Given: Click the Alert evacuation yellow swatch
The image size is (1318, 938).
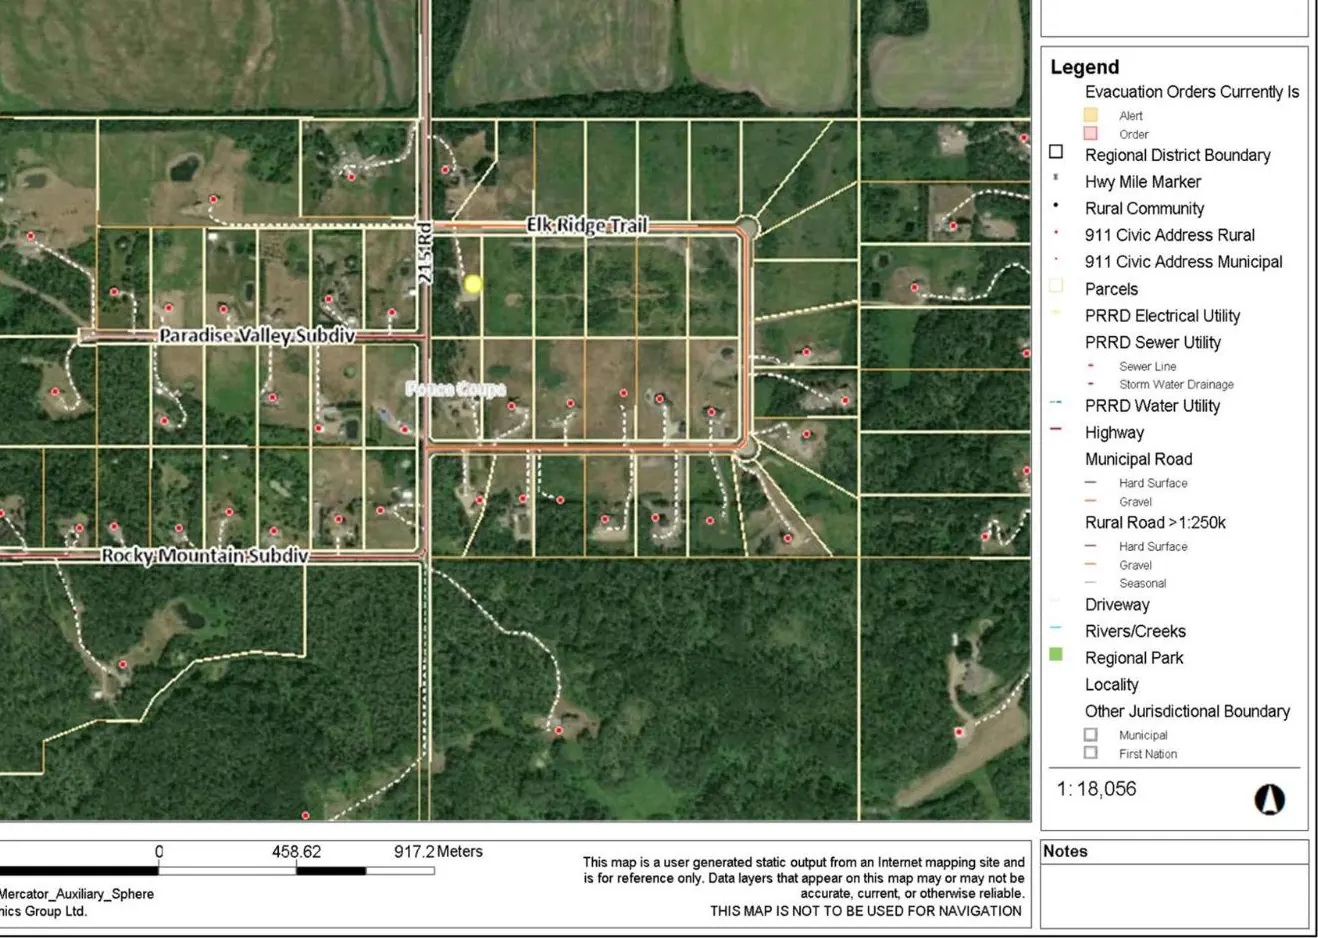Looking at the screenshot, I should click(1090, 115).
